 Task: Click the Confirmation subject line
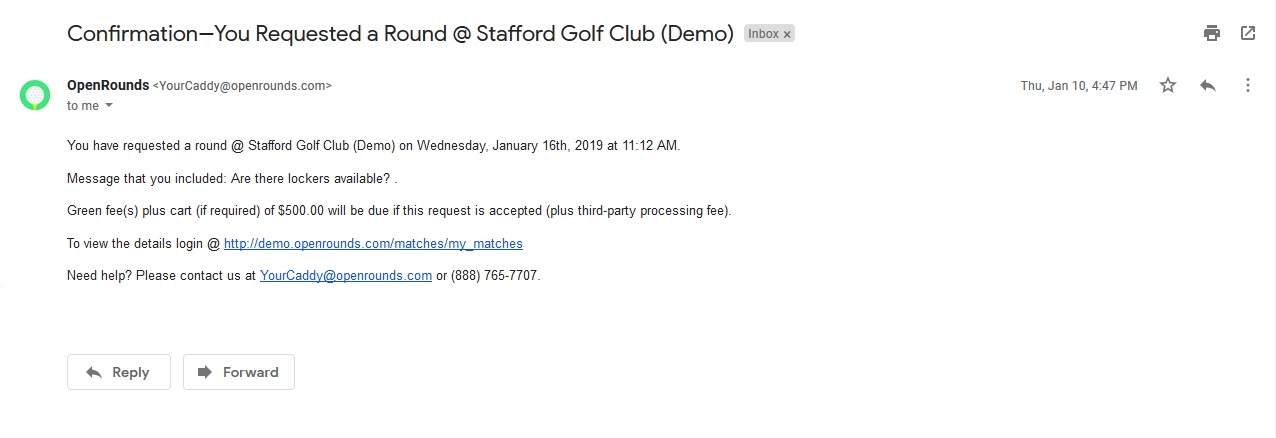401,33
